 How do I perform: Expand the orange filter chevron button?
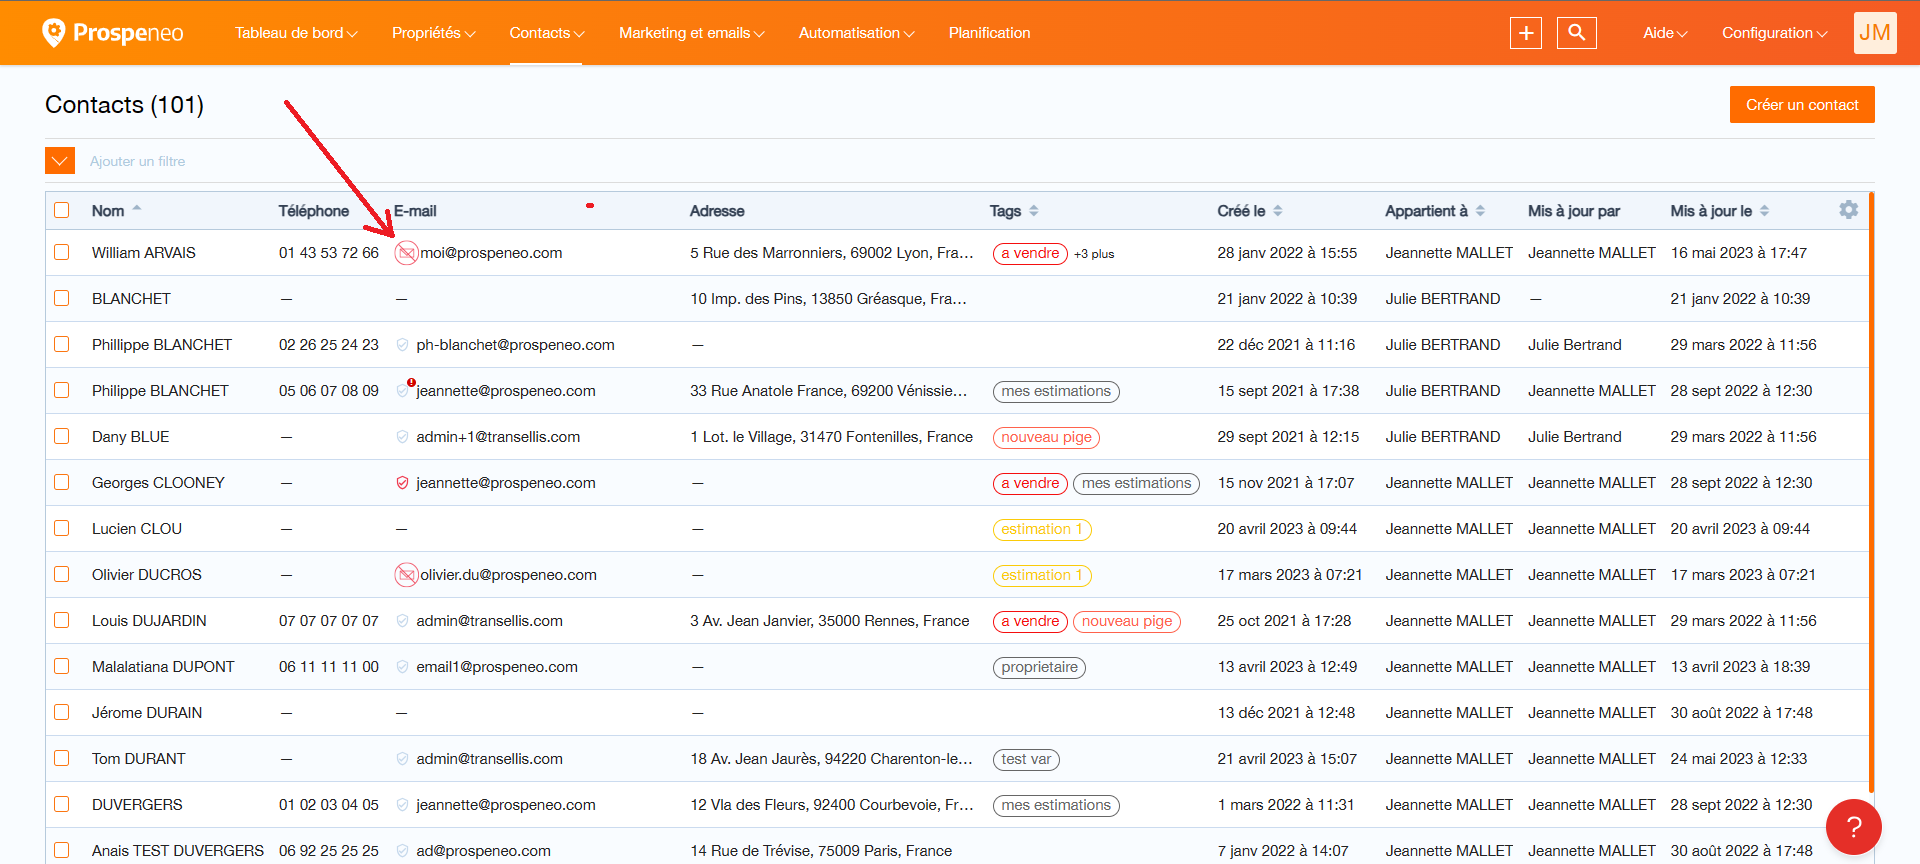60,161
